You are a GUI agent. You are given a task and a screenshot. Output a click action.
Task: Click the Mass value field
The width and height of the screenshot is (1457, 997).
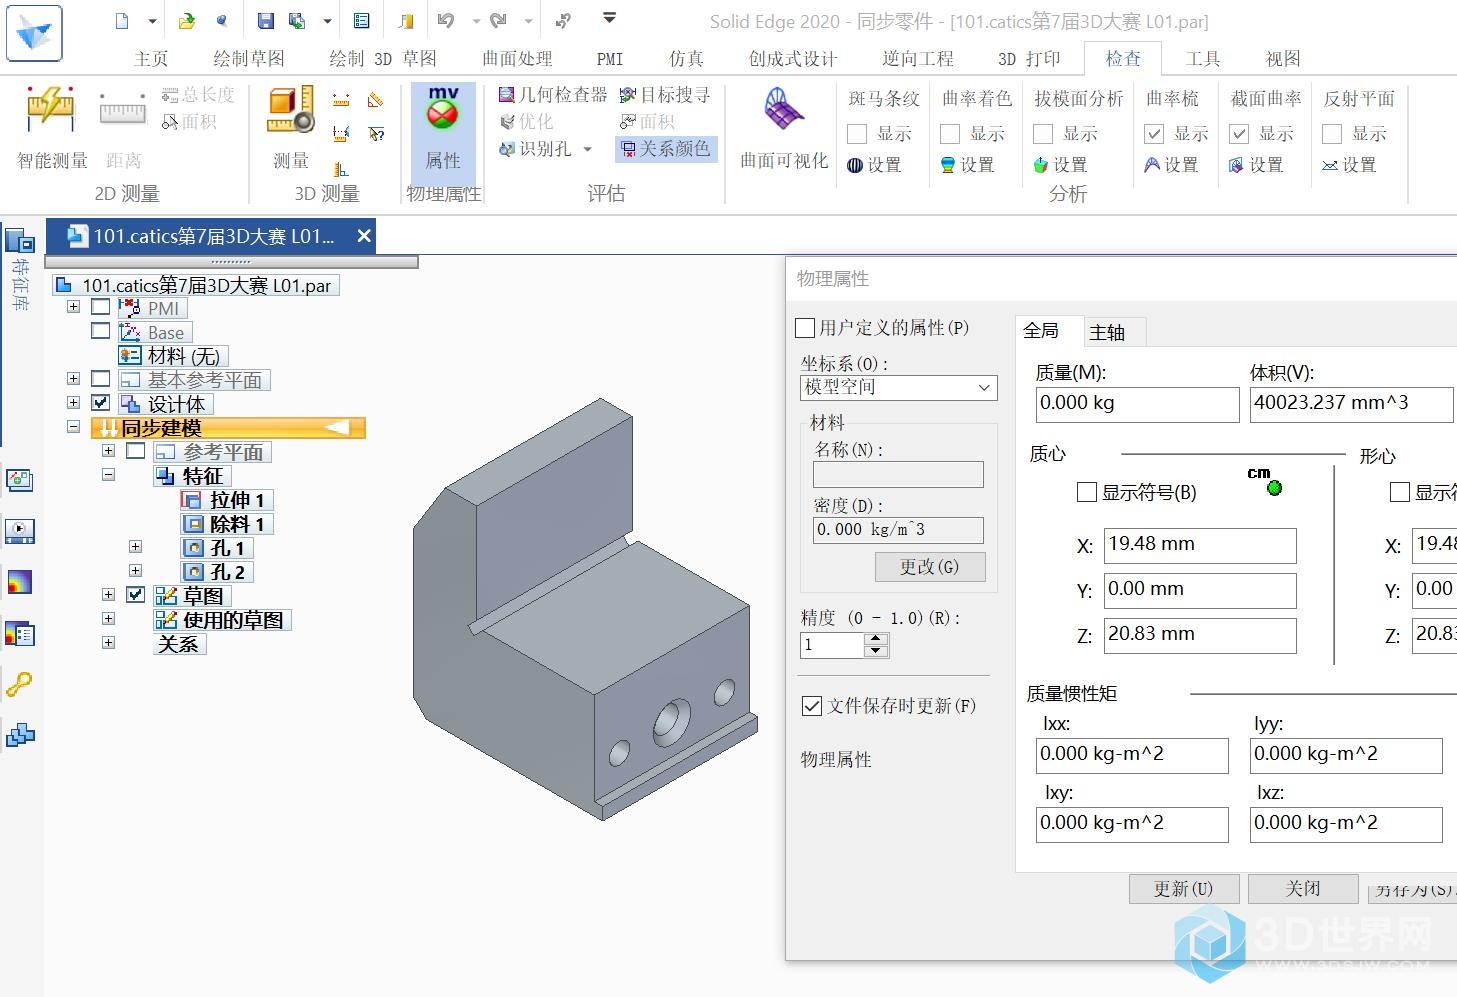[x=1138, y=404]
